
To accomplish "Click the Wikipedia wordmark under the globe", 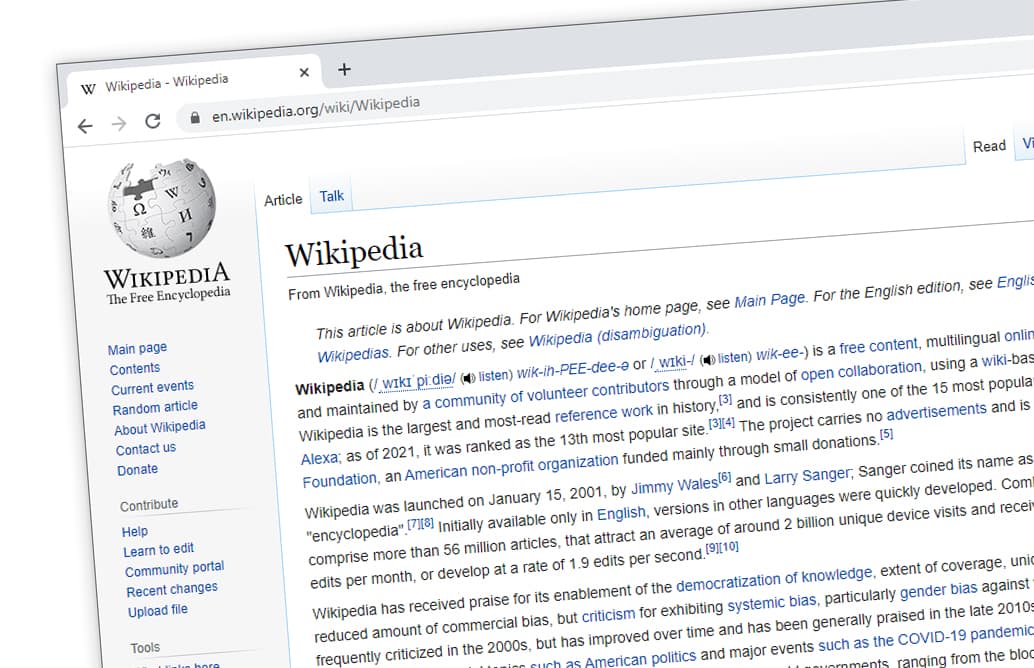I will tap(167, 276).
